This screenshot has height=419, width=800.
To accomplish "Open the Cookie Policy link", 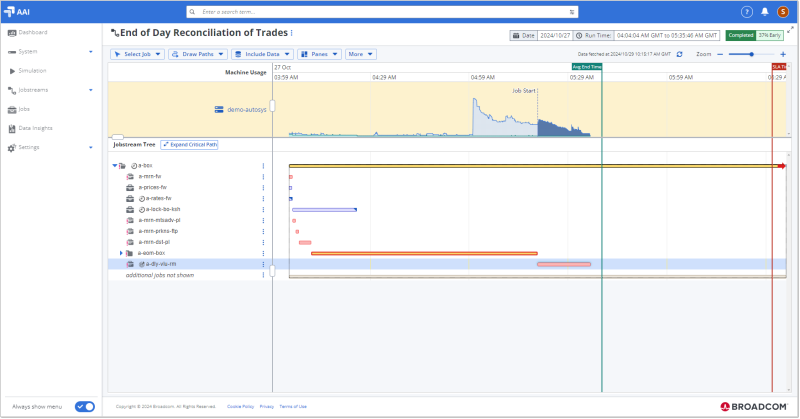I will [x=240, y=407].
